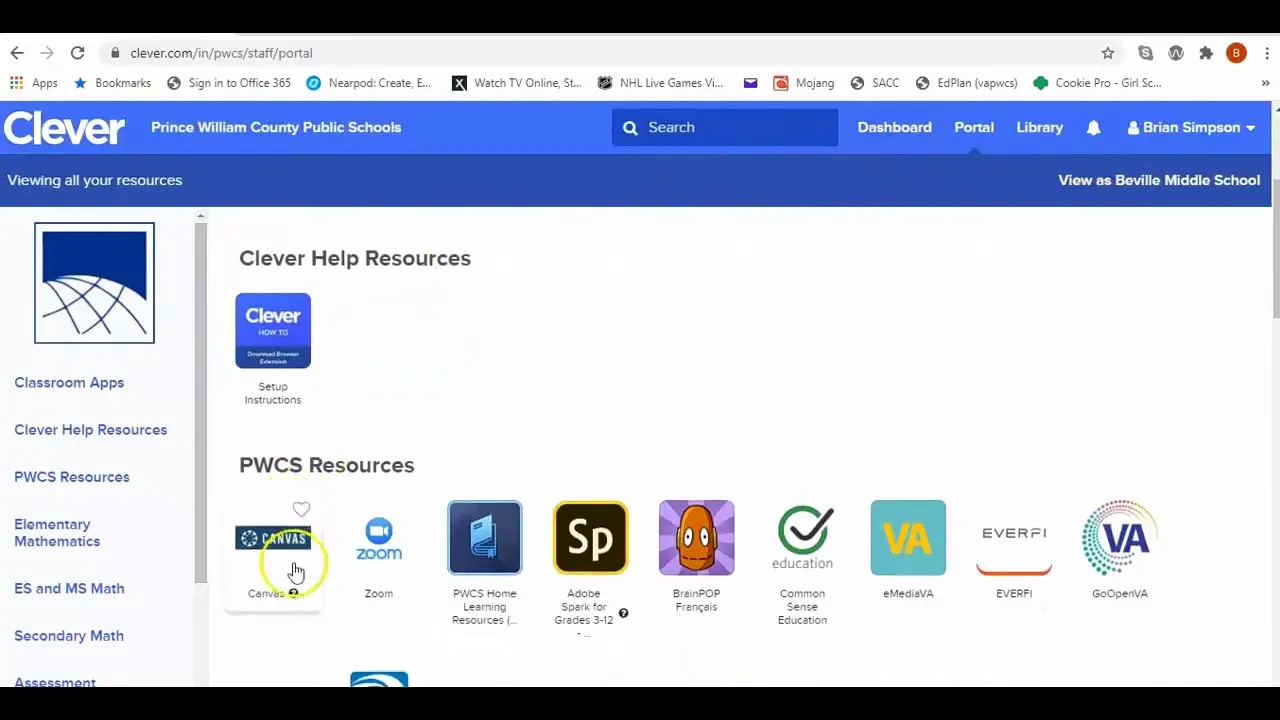Expand hidden bookmarks with double chevron
1280x720 pixels.
[x=1265, y=83]
